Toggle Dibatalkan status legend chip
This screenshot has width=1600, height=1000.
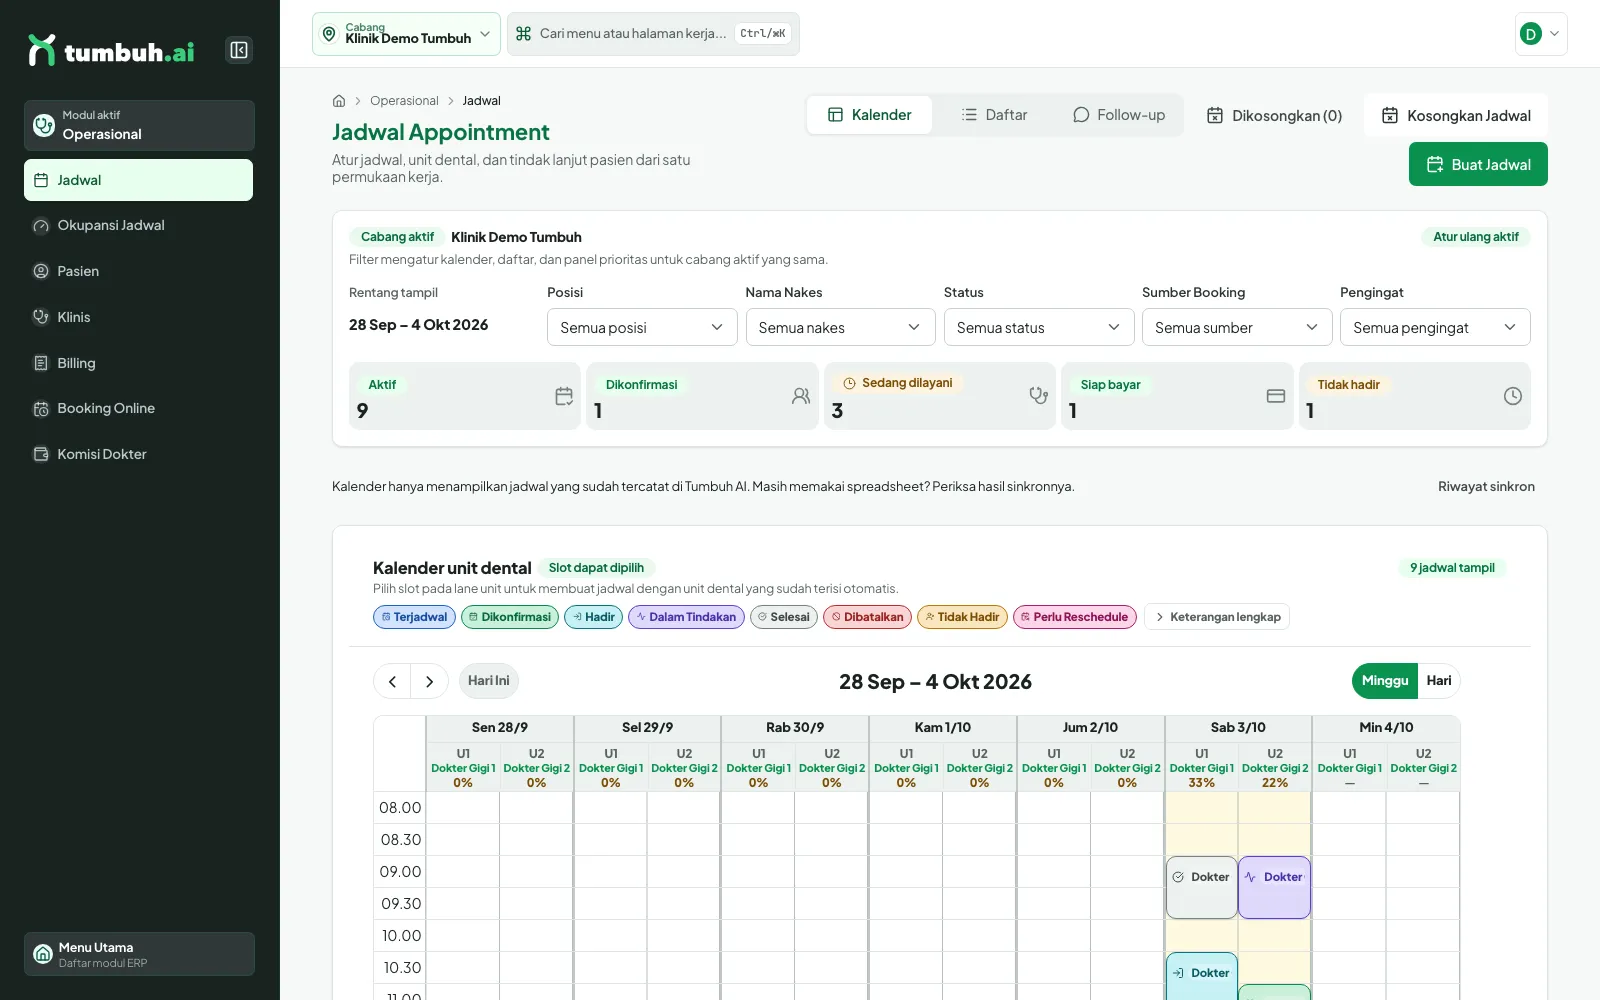(x=867, y=617)
